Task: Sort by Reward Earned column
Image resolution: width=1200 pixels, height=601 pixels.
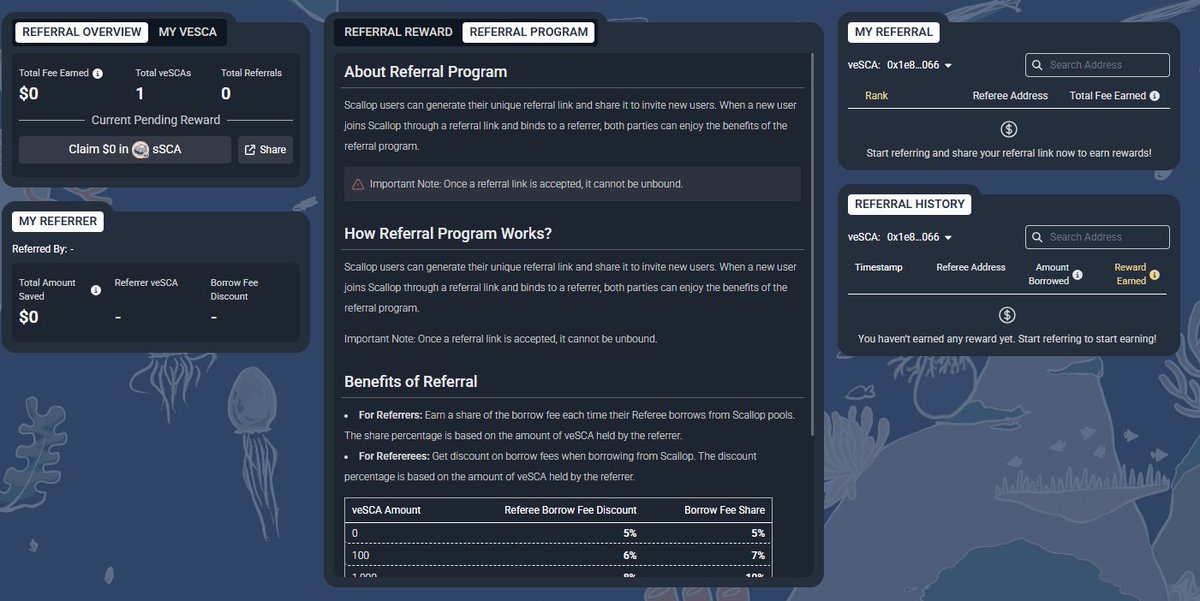Action: point(1130,274)
